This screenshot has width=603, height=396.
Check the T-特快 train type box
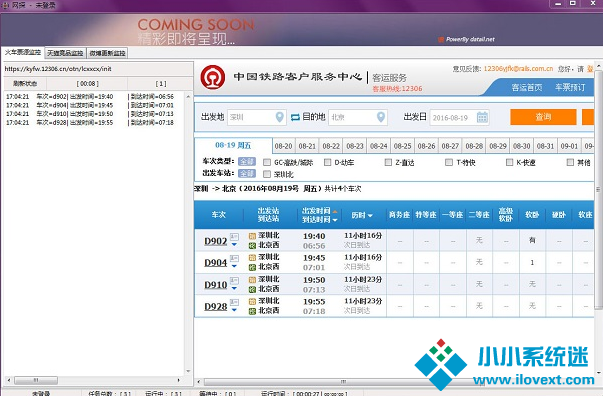(449, 162)
